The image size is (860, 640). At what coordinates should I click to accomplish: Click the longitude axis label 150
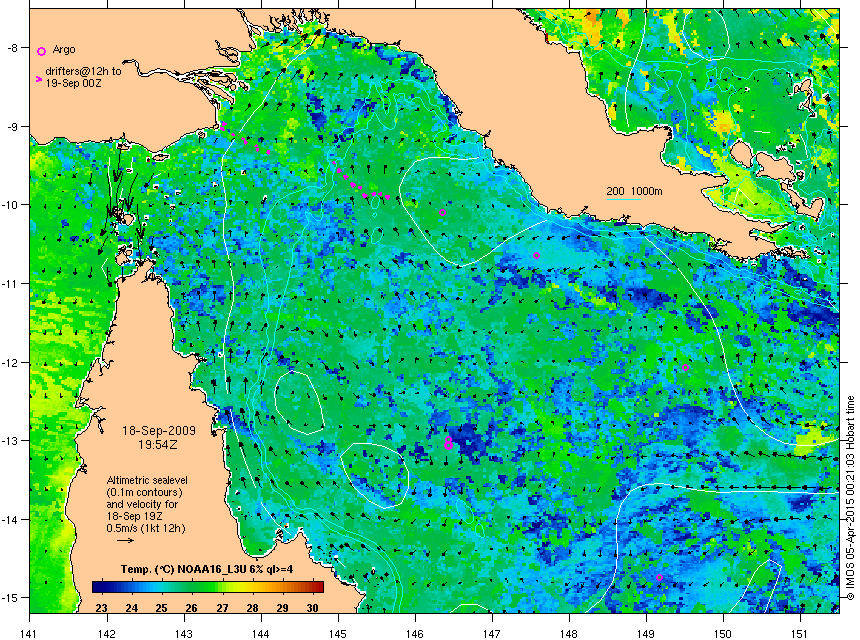(723, 633)
